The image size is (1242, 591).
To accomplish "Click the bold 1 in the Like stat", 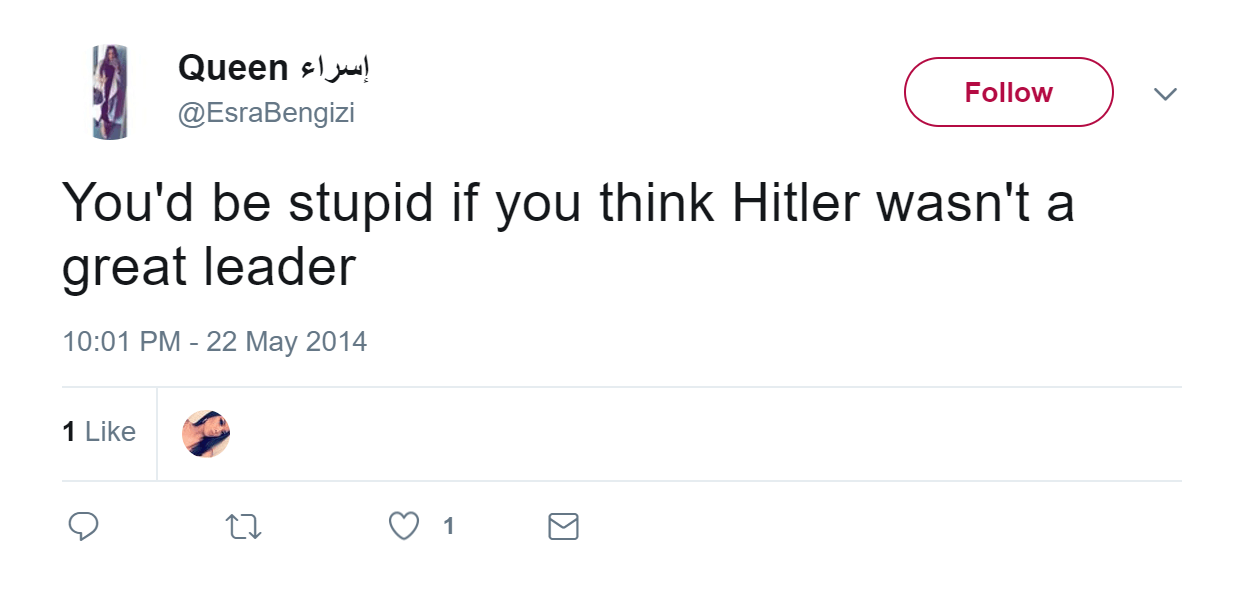I will (69, 432).
